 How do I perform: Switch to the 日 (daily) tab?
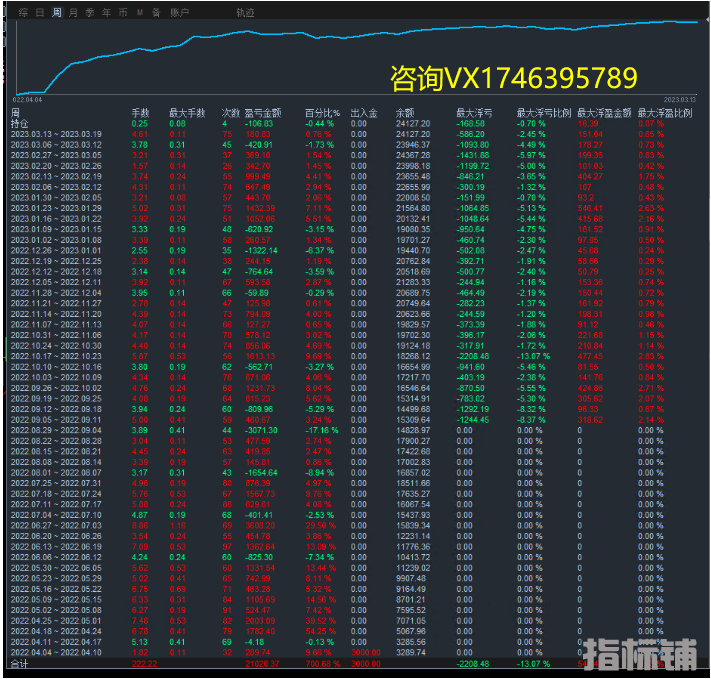[x=40, y=13]
